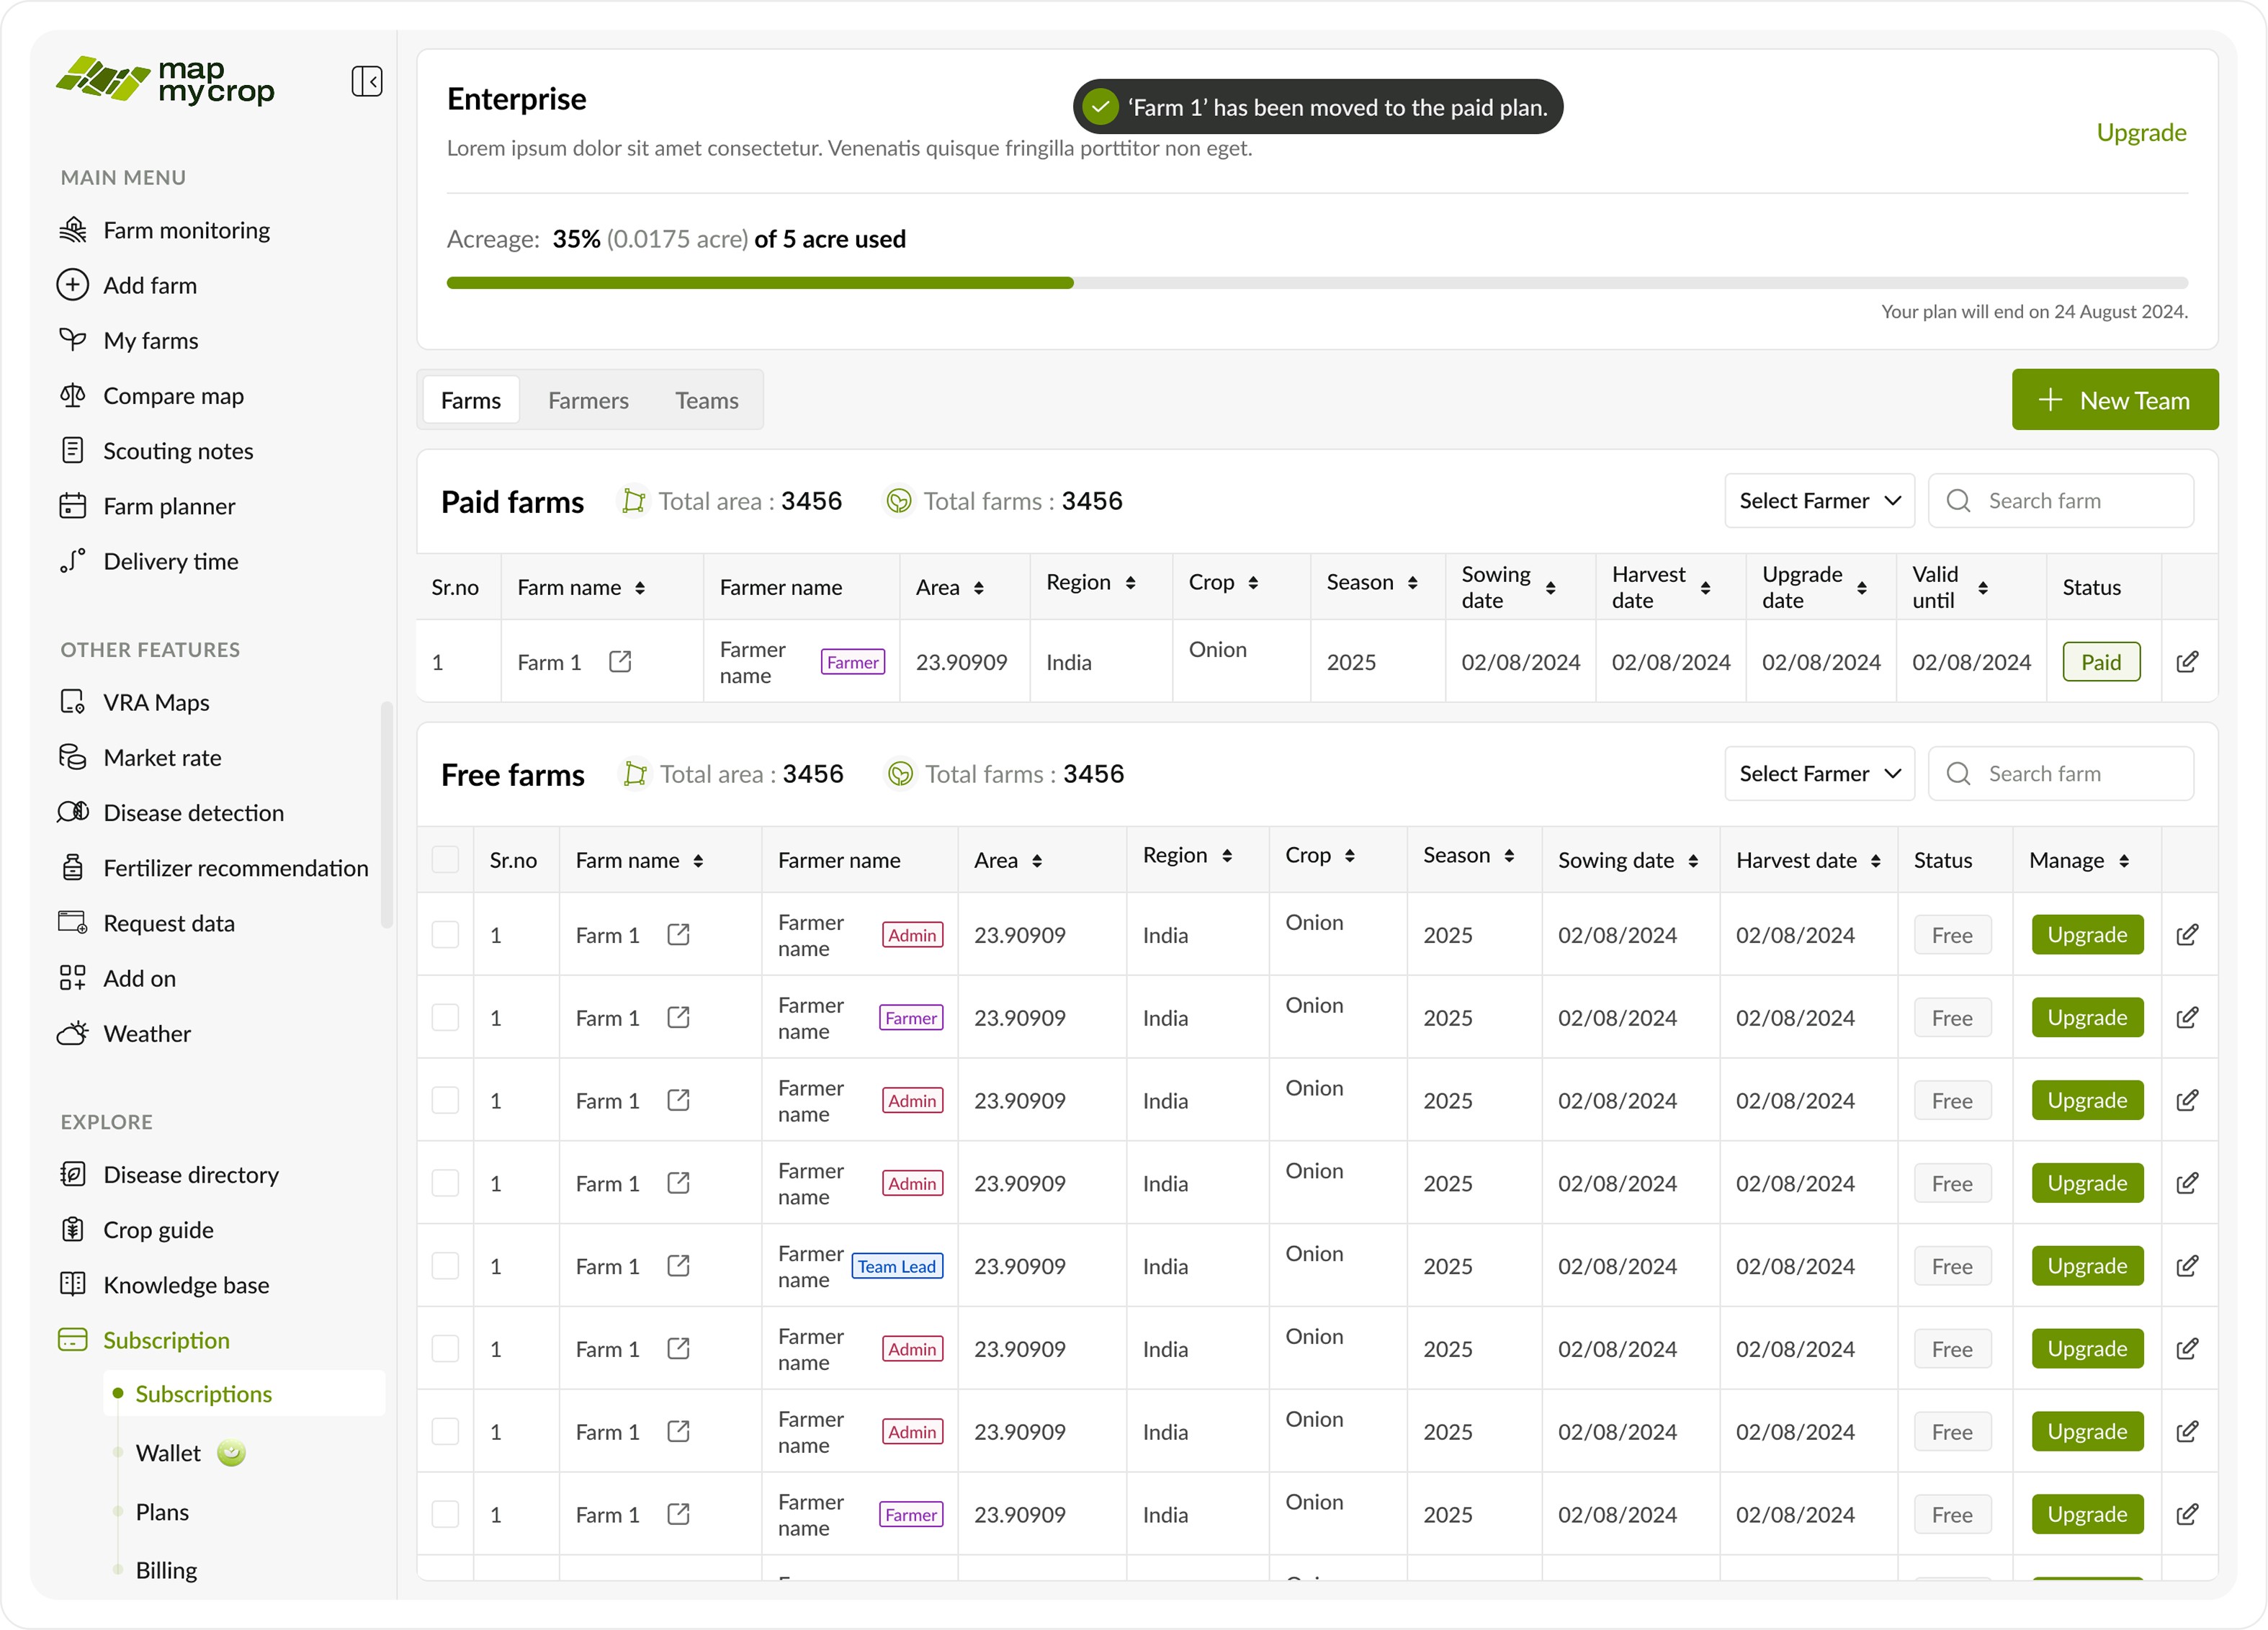Click the acreage usage progress bar
This screenshot has height=1630, width=2268.
point(1316,283)
